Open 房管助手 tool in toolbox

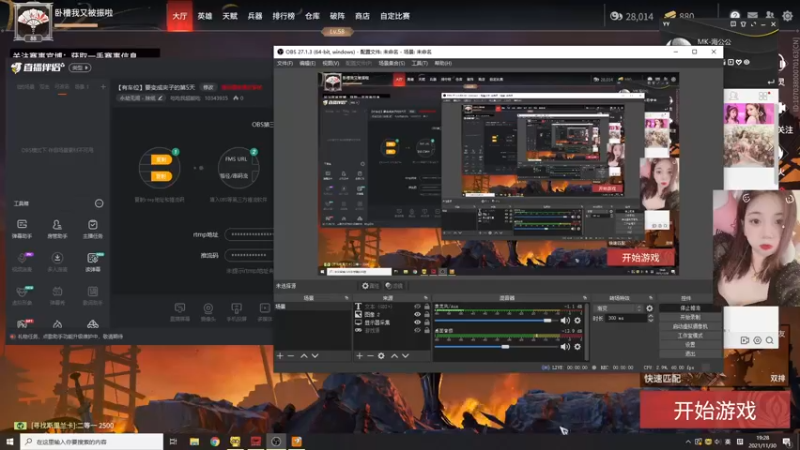(x=57, y=228)
